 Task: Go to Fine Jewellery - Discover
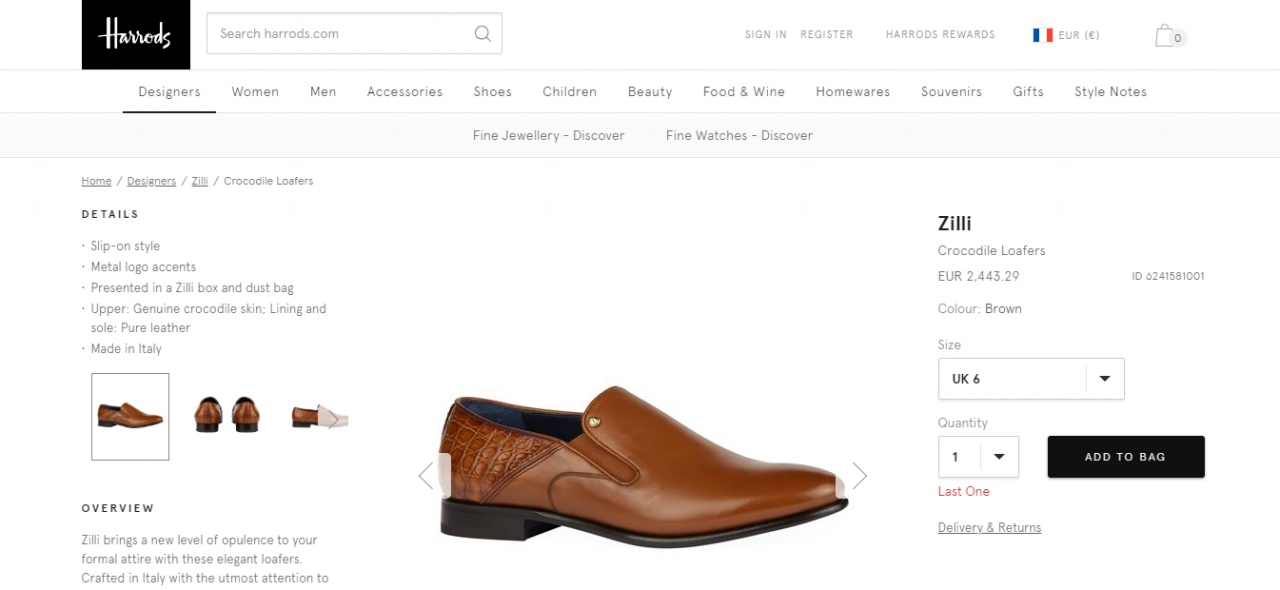click(548, 136)
